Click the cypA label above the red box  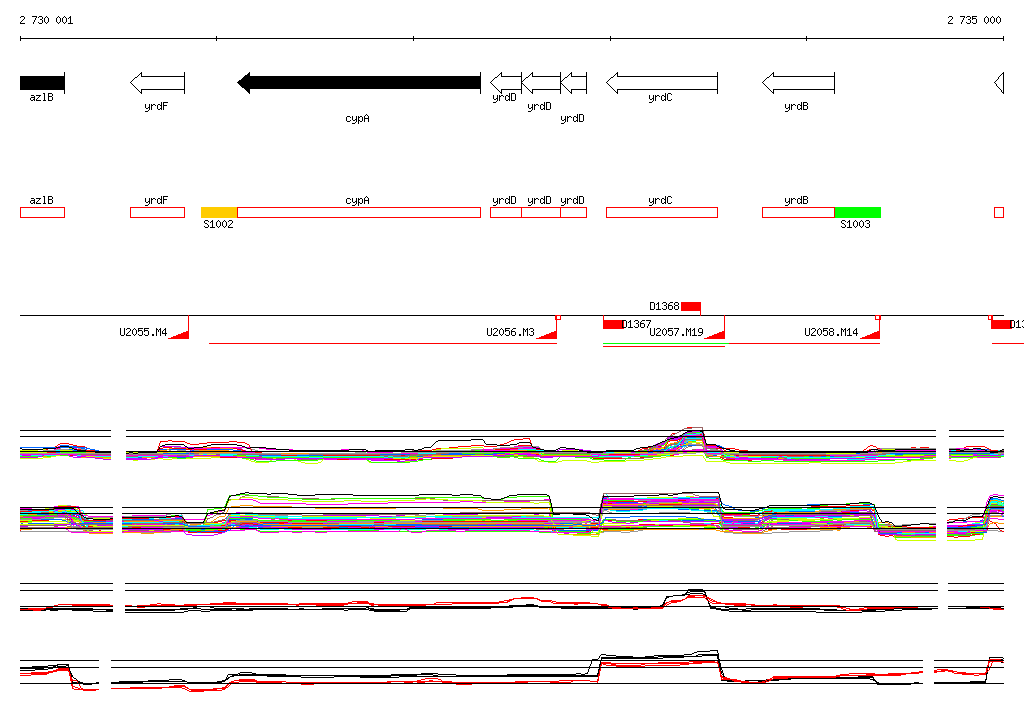357,201
